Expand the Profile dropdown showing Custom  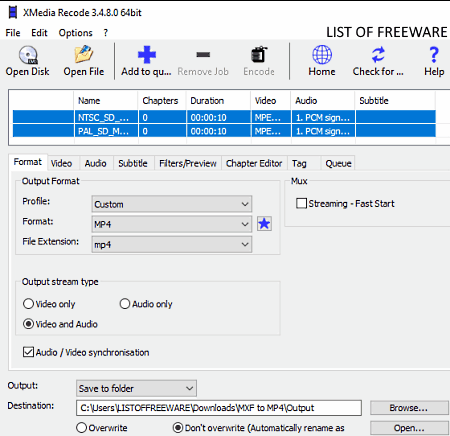click(172, 204)
